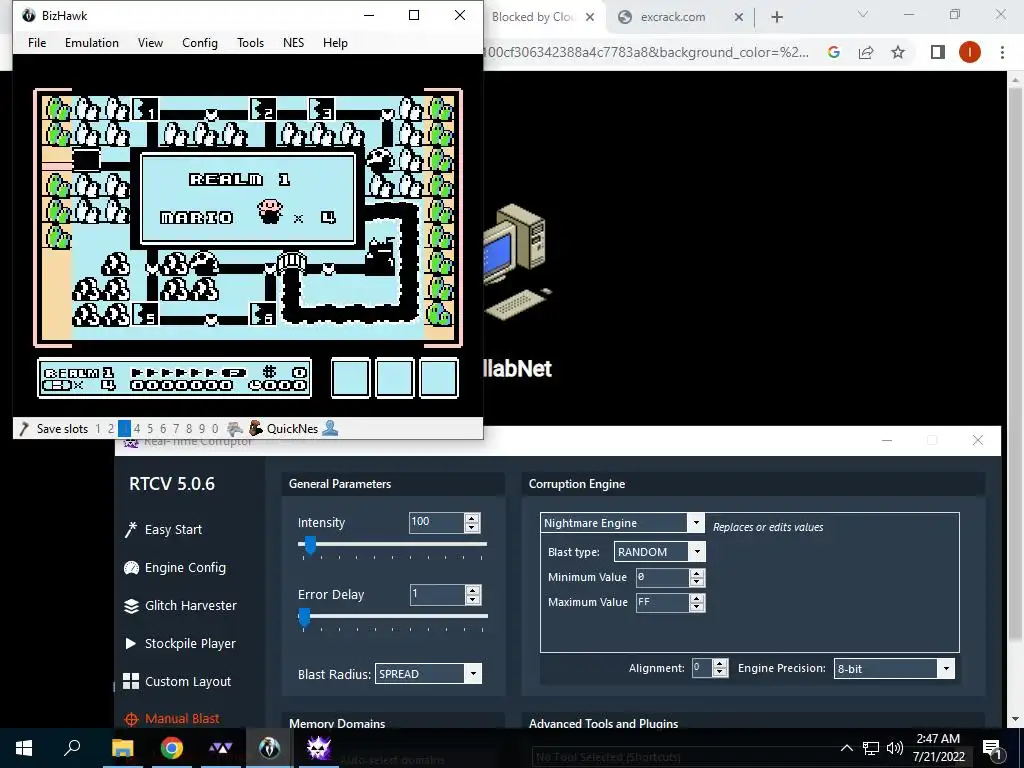Click the Maximum Value FF field
Screen dimensions: 1024x768
[x=663, y=602]
